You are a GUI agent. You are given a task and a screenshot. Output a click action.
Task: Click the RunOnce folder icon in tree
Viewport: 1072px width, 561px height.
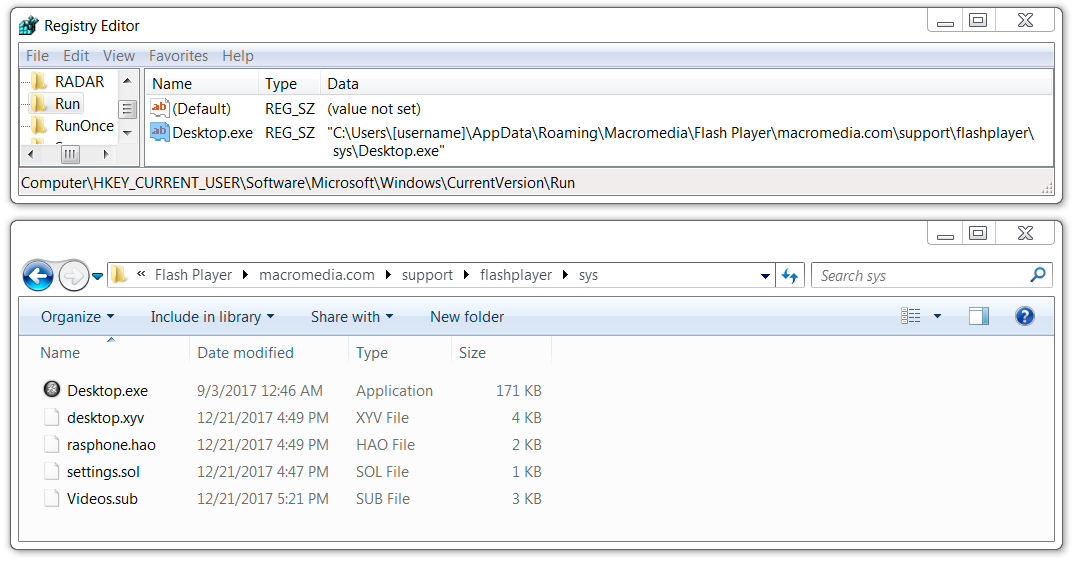point(40,126)
